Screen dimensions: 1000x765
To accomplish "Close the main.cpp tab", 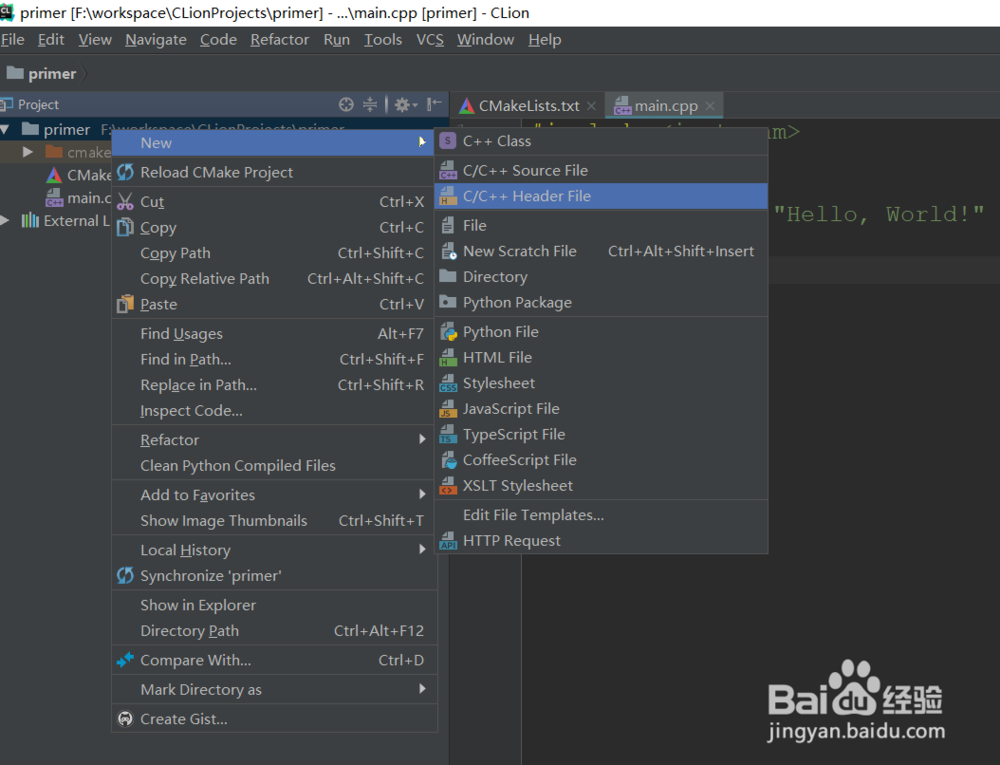I will 710,106.
